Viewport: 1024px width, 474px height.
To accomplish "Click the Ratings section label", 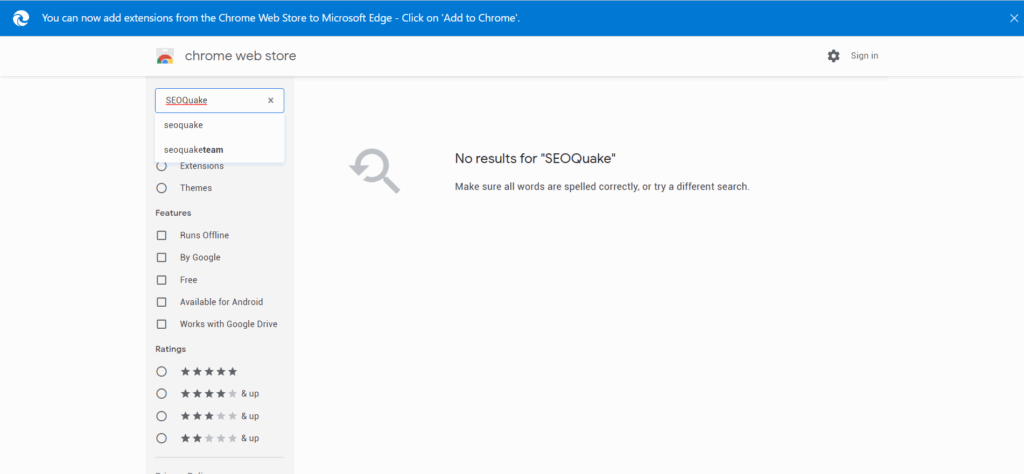I will (170, 349).
